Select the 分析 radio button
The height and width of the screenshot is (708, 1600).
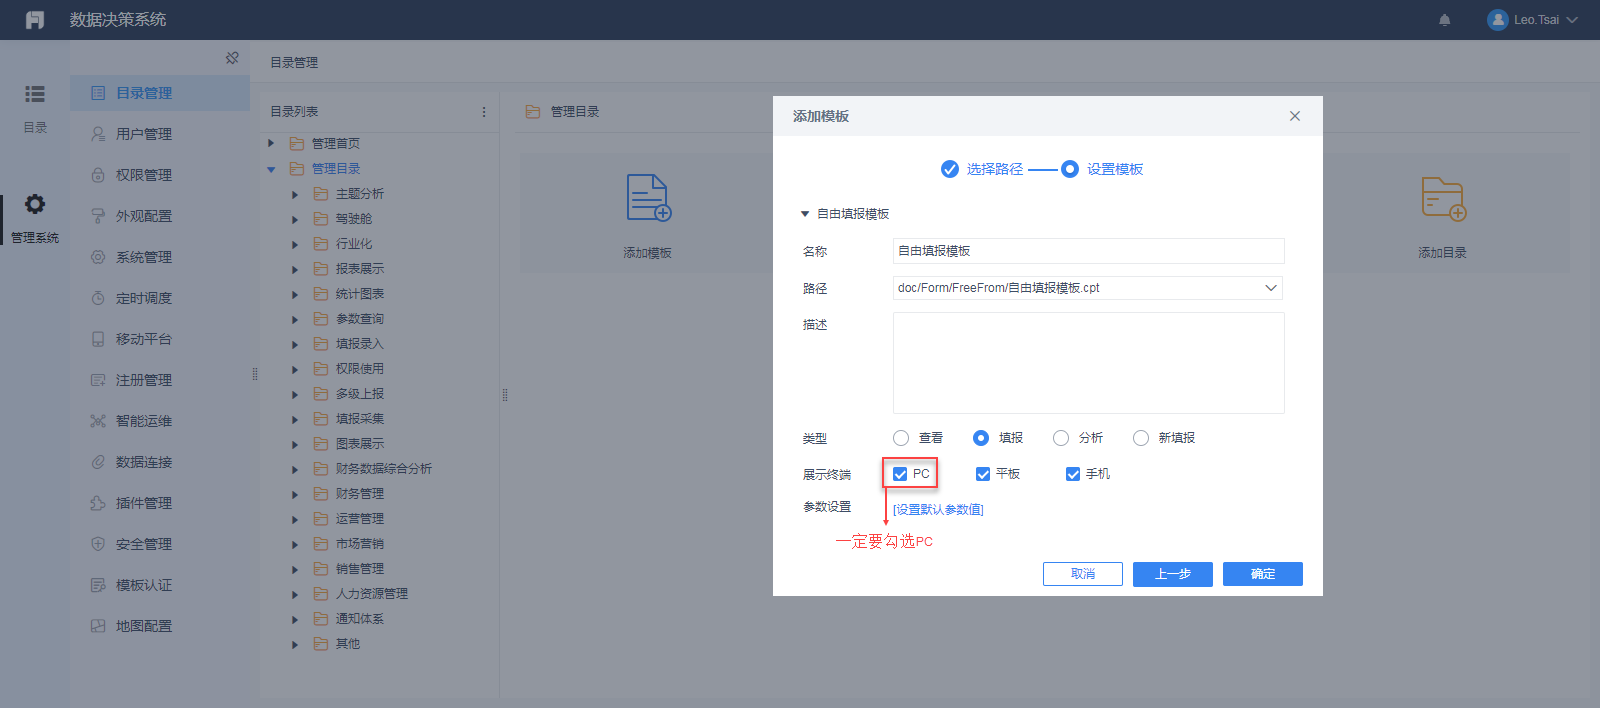coord(1061,438)
